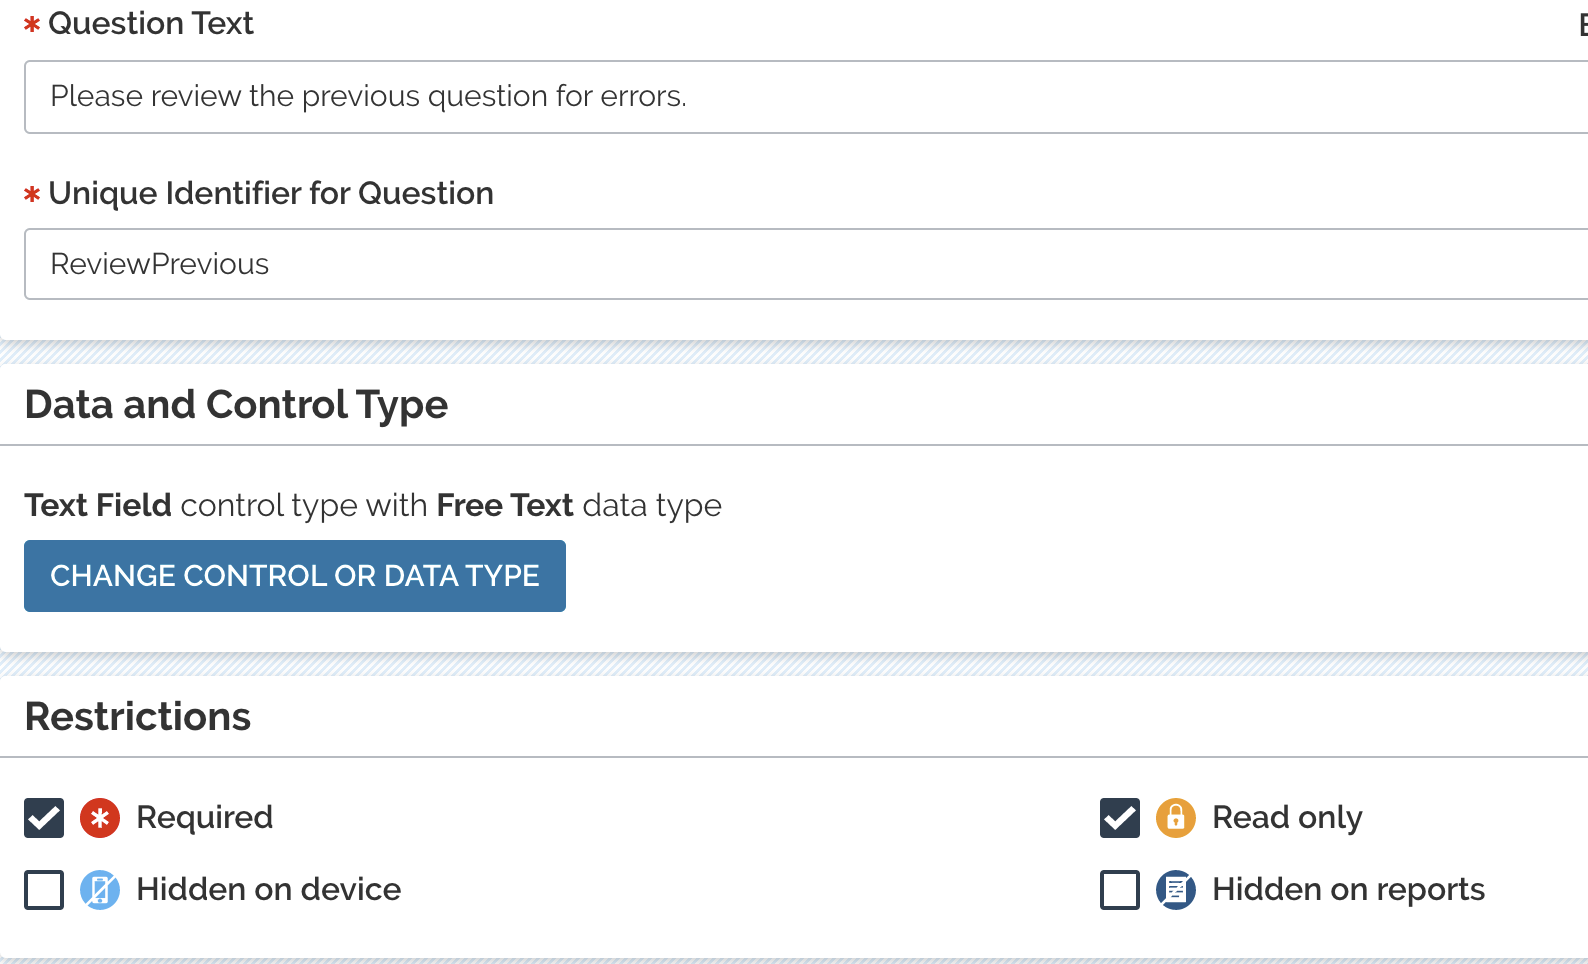Click the Data and Control Type heading
Image resolution: width=1588 pixels, height=964 pixels.
pos(236,405)
